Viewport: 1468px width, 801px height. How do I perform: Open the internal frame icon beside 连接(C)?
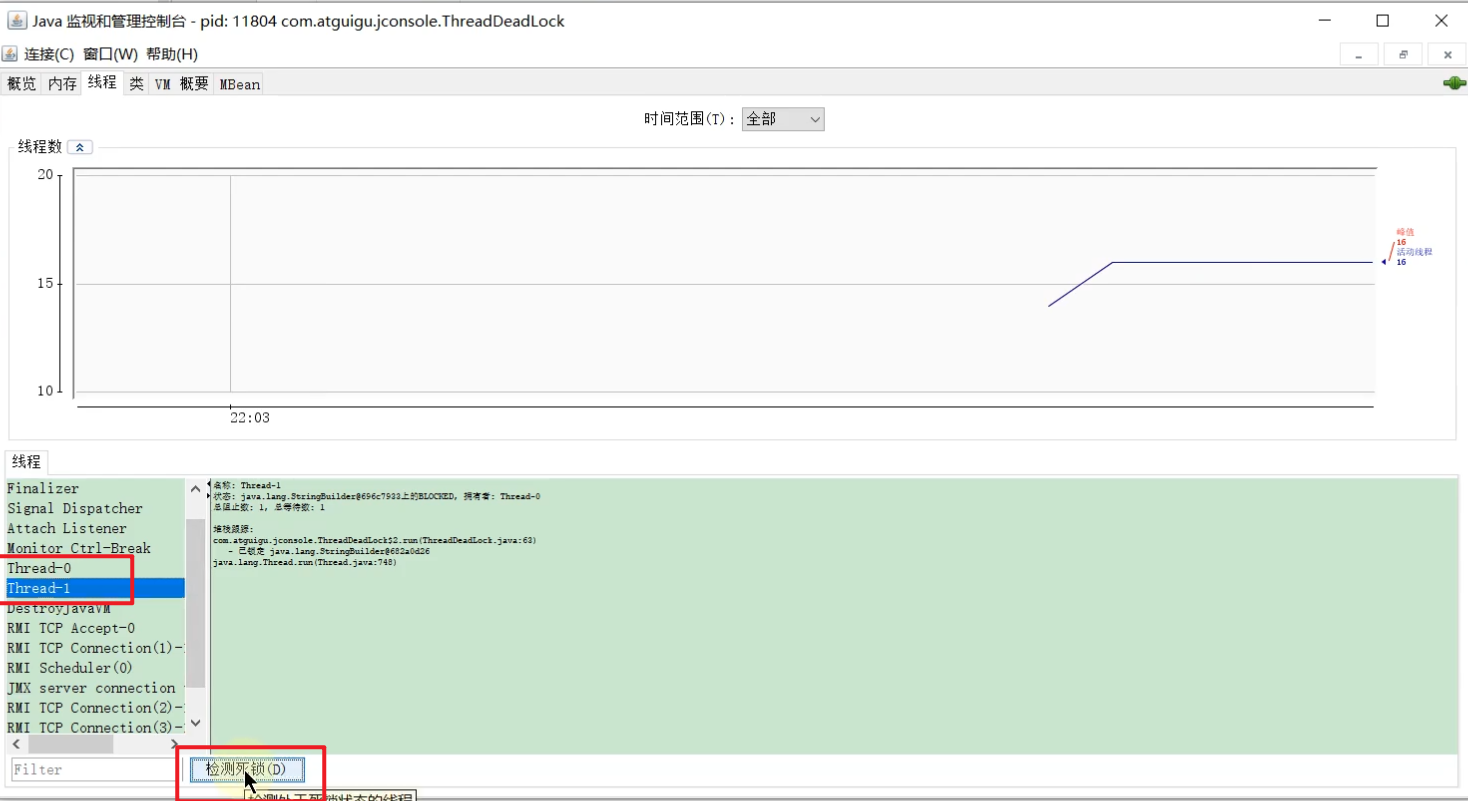click(x=11, y=54)
